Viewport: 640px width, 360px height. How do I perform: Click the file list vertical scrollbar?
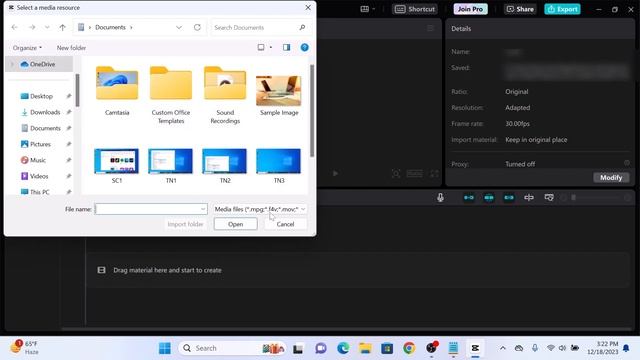tap(312, 110)
